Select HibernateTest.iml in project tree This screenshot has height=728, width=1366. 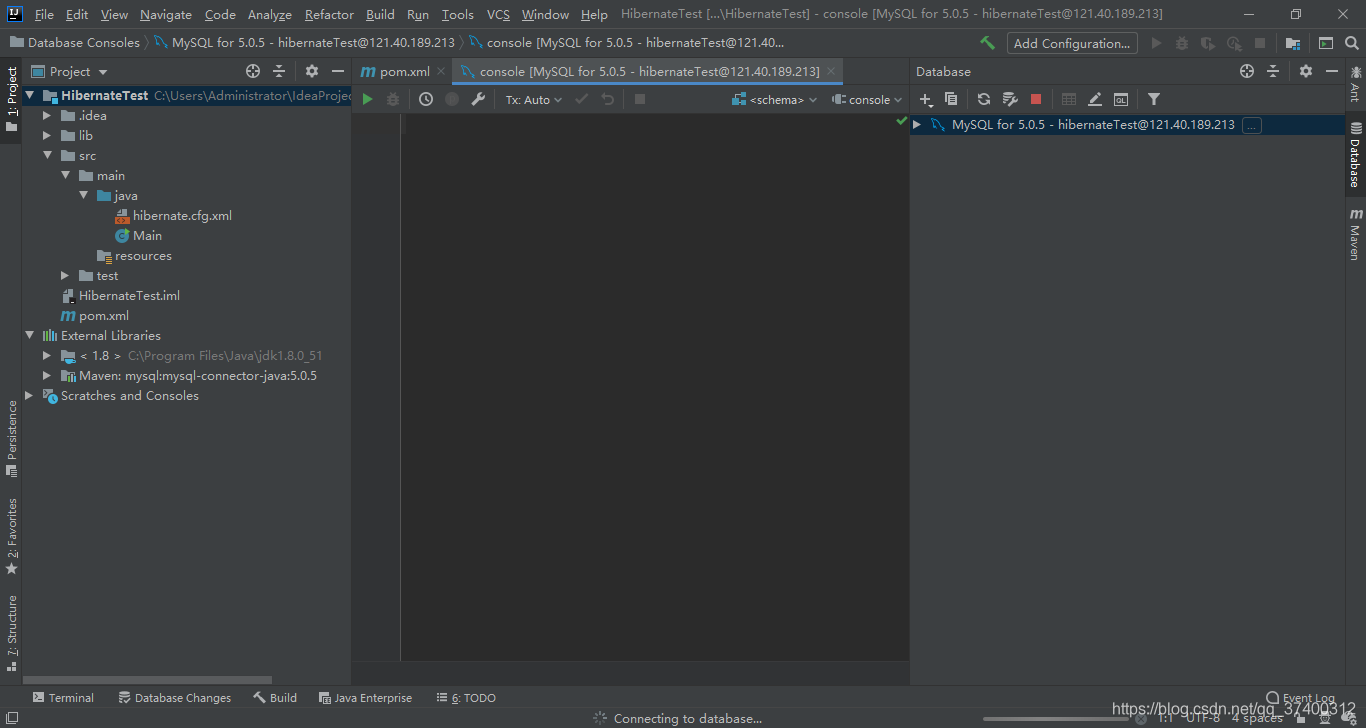click(120, 295)
